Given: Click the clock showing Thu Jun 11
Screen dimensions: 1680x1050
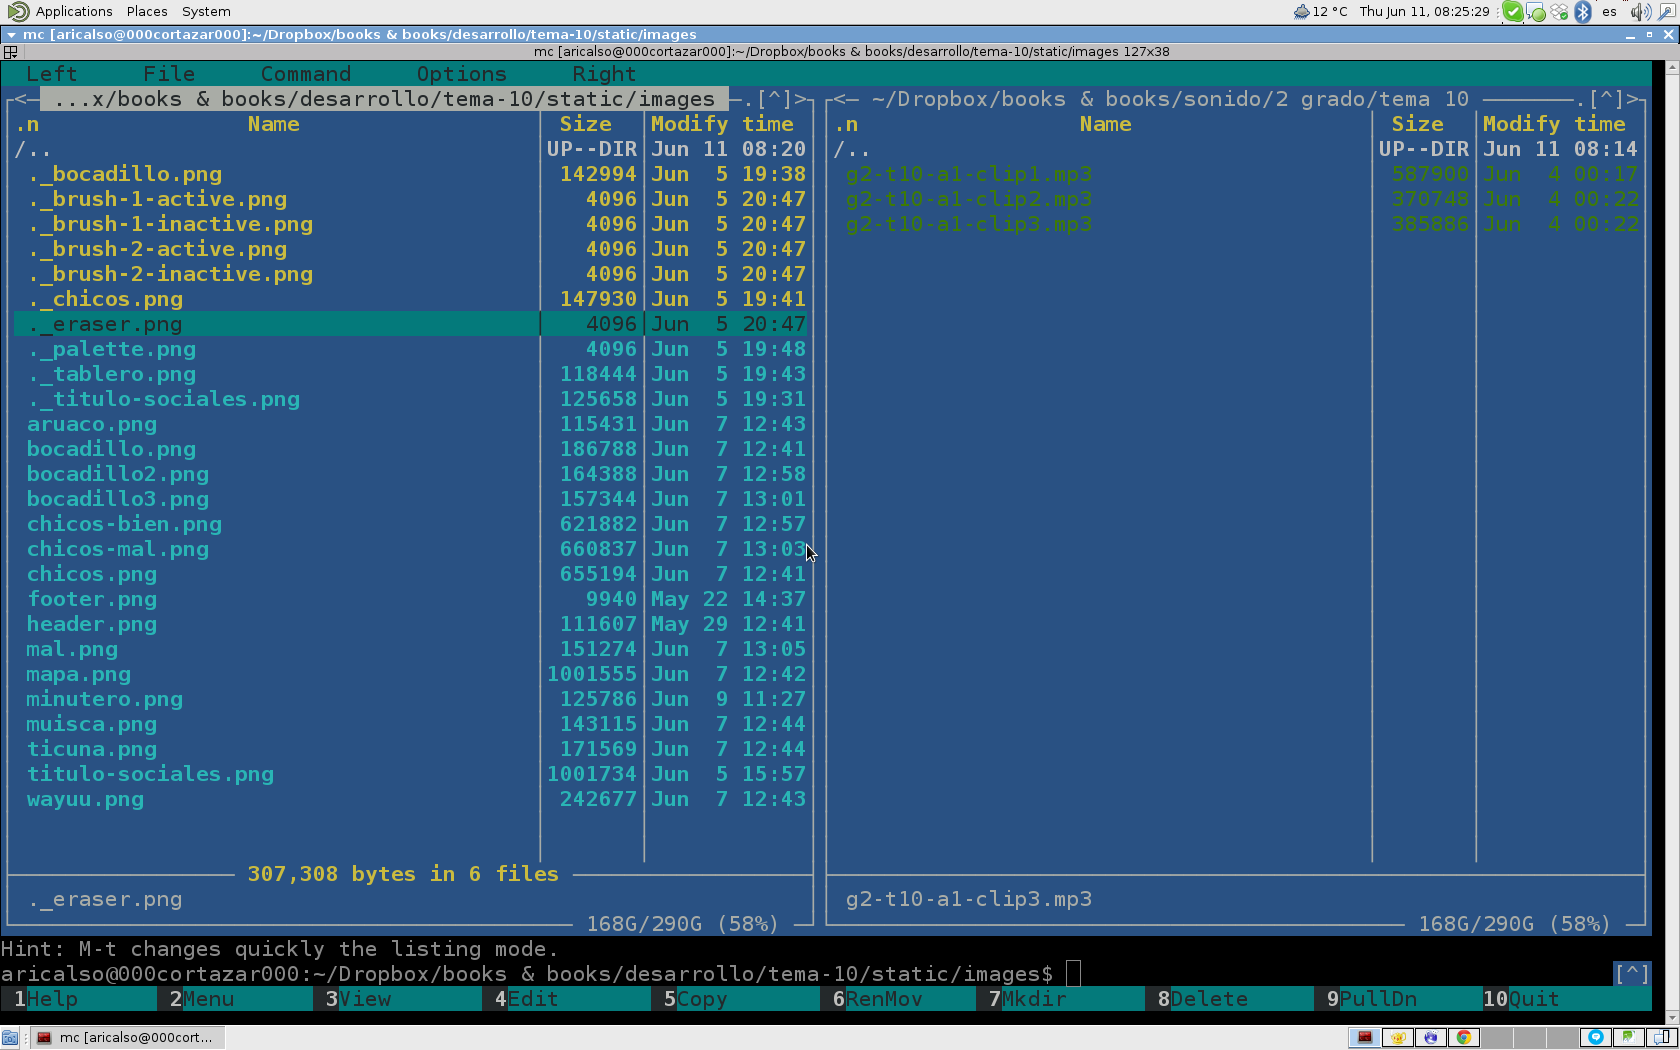Looking at the screenshot, I should tap(1424, 11).
